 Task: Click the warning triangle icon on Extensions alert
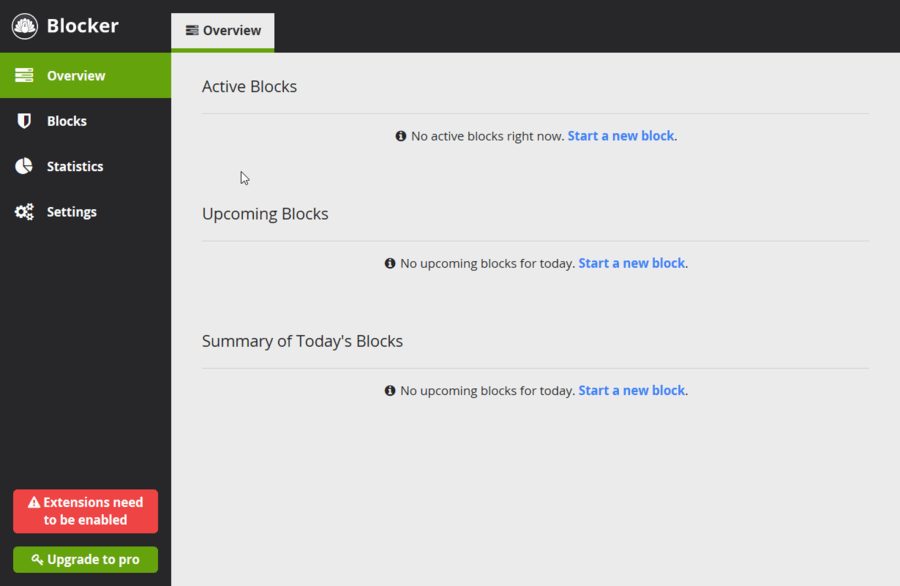[x=34, y=502]
